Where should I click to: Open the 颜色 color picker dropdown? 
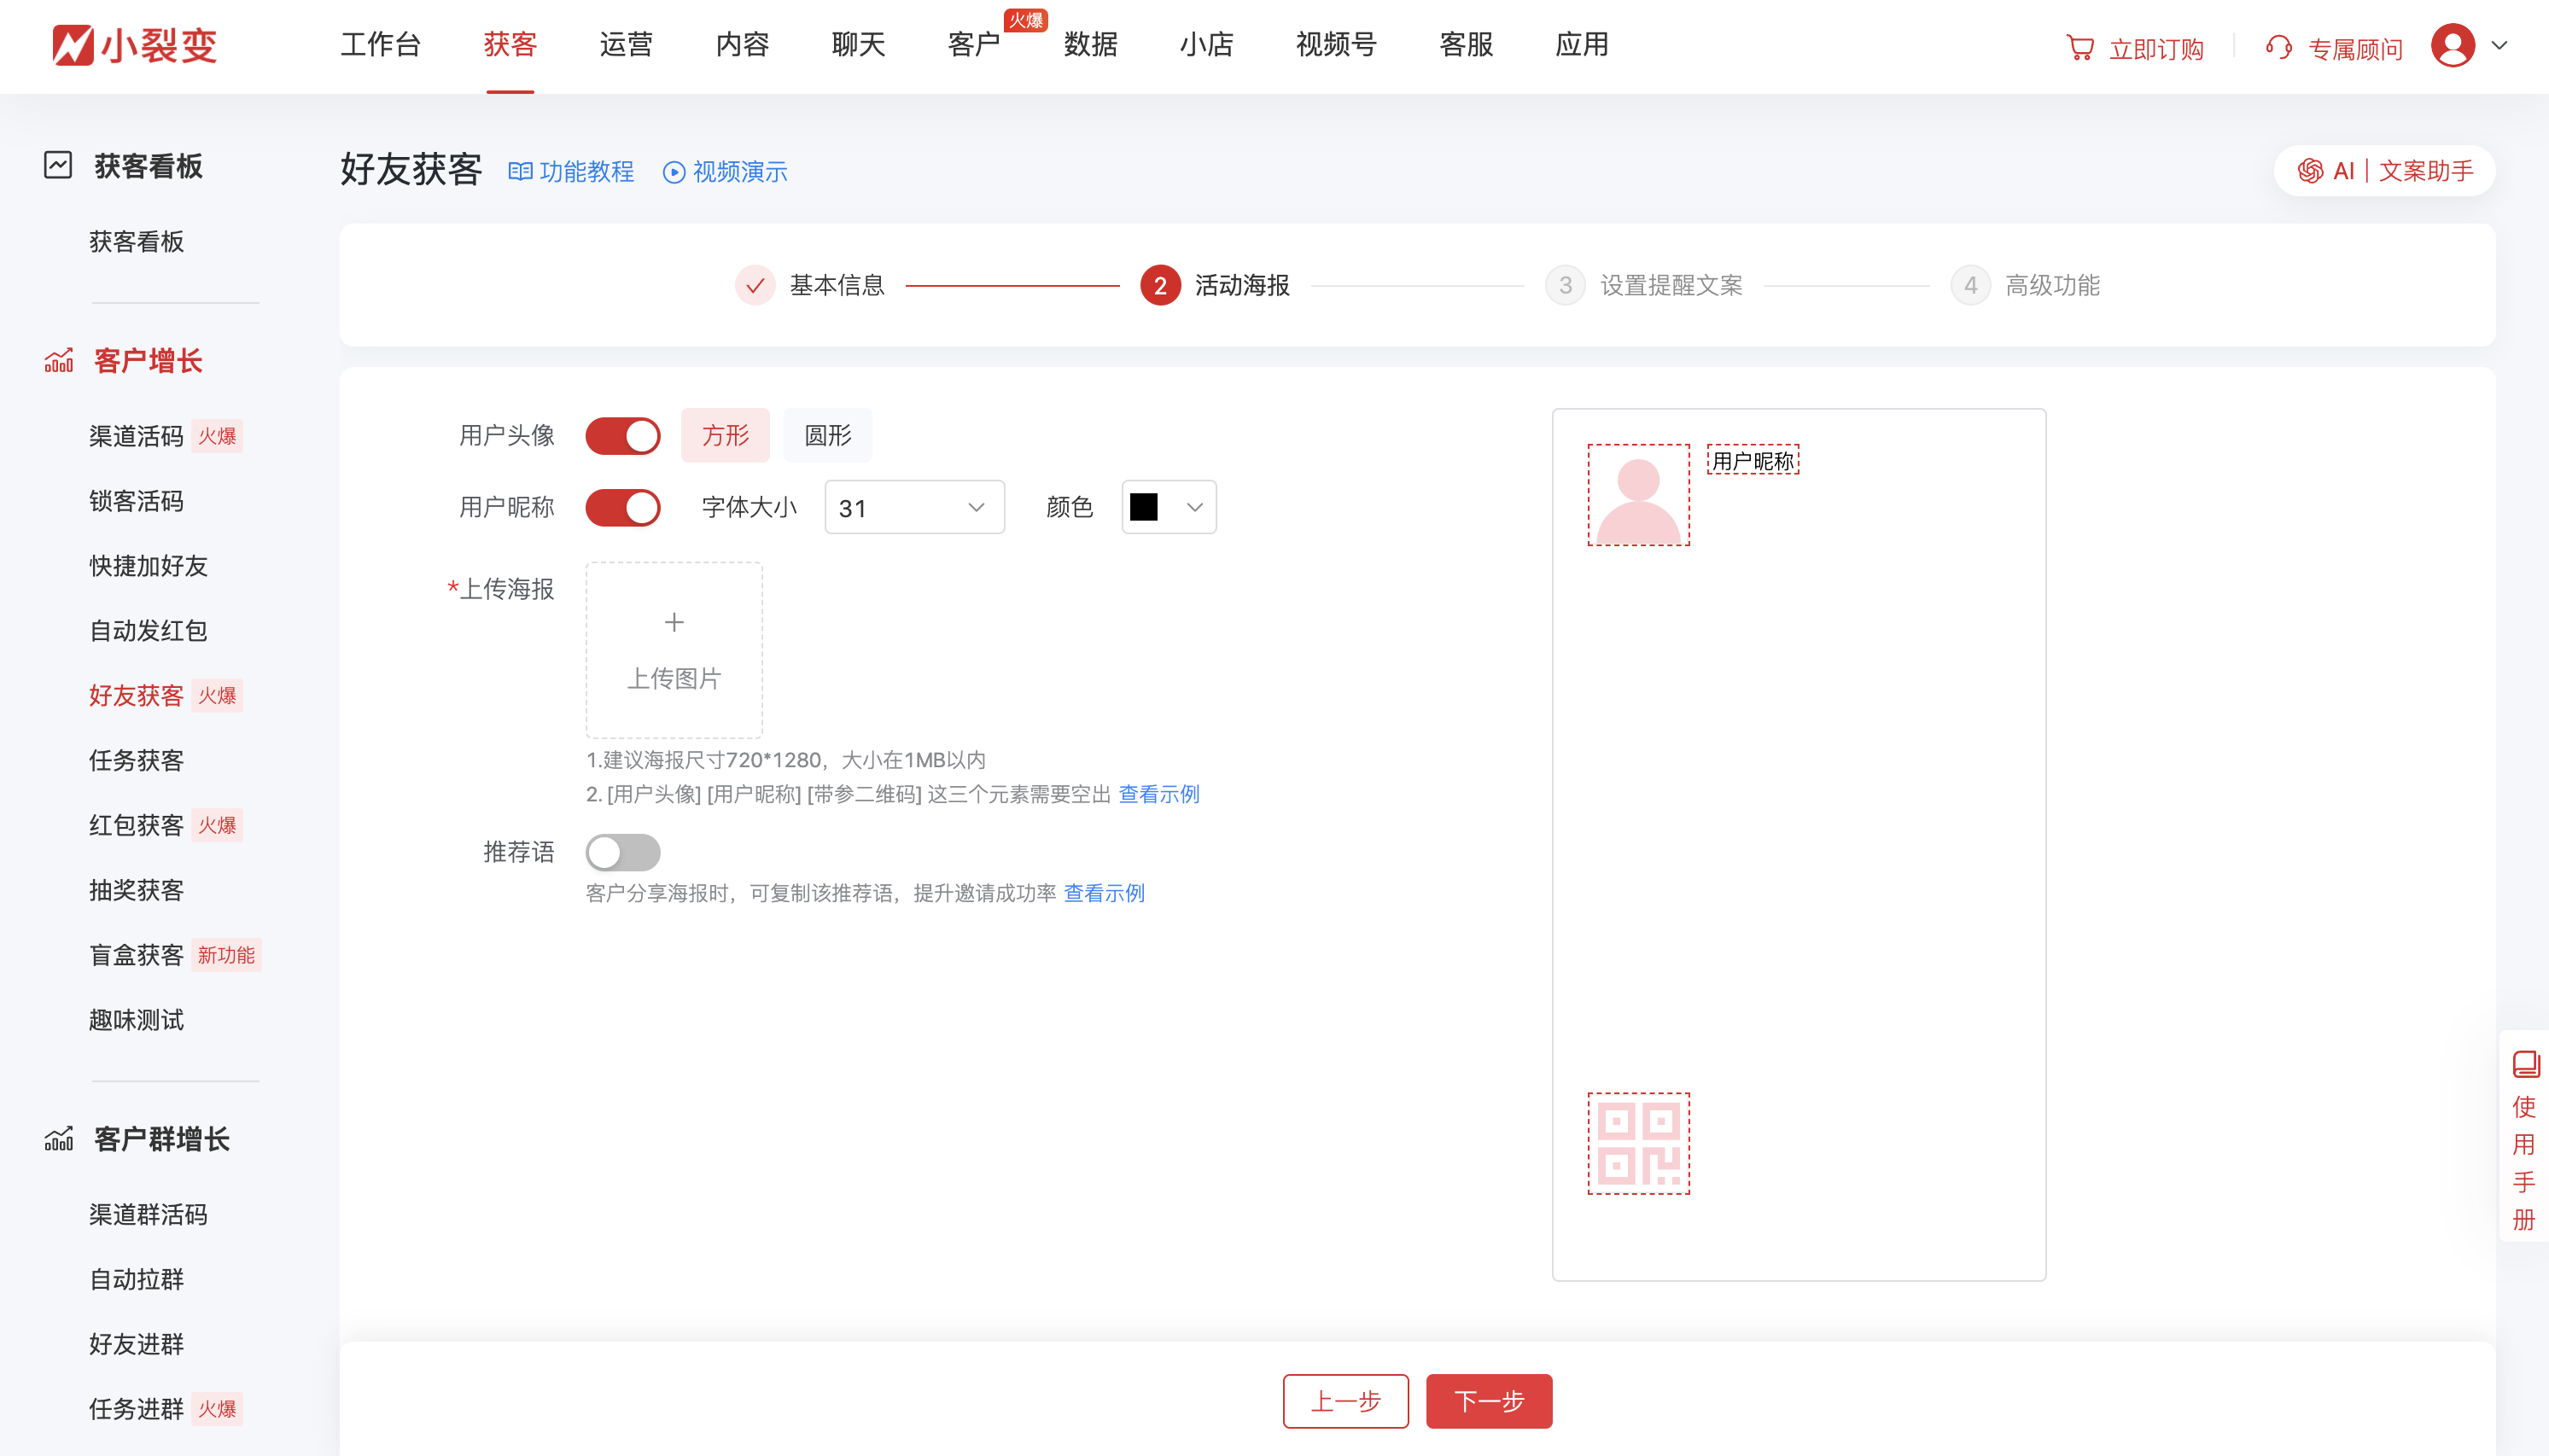click(1193, 507)
